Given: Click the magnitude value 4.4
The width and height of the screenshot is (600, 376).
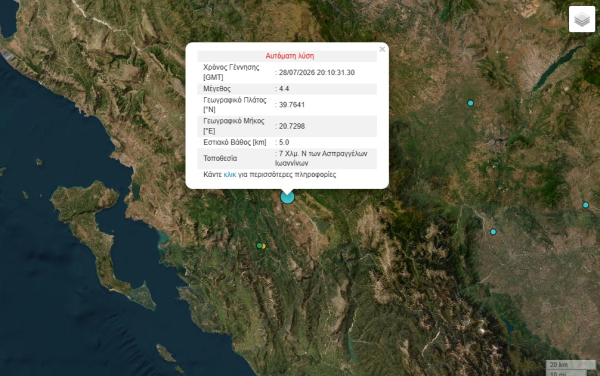Looking at the screenshot, I should (x=284, y=89).
